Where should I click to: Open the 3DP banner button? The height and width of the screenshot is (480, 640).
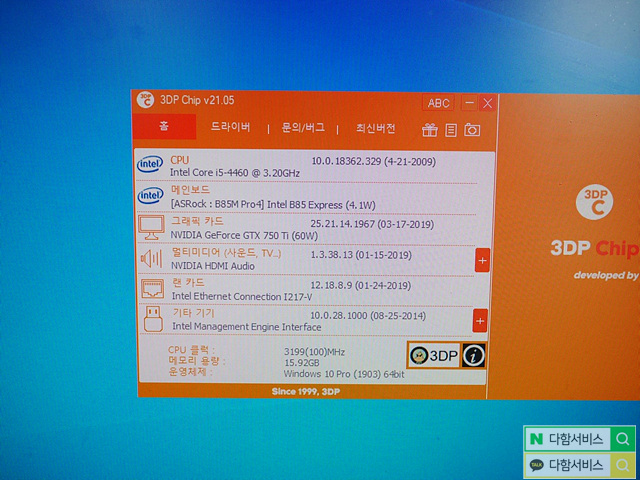[434, 356]
